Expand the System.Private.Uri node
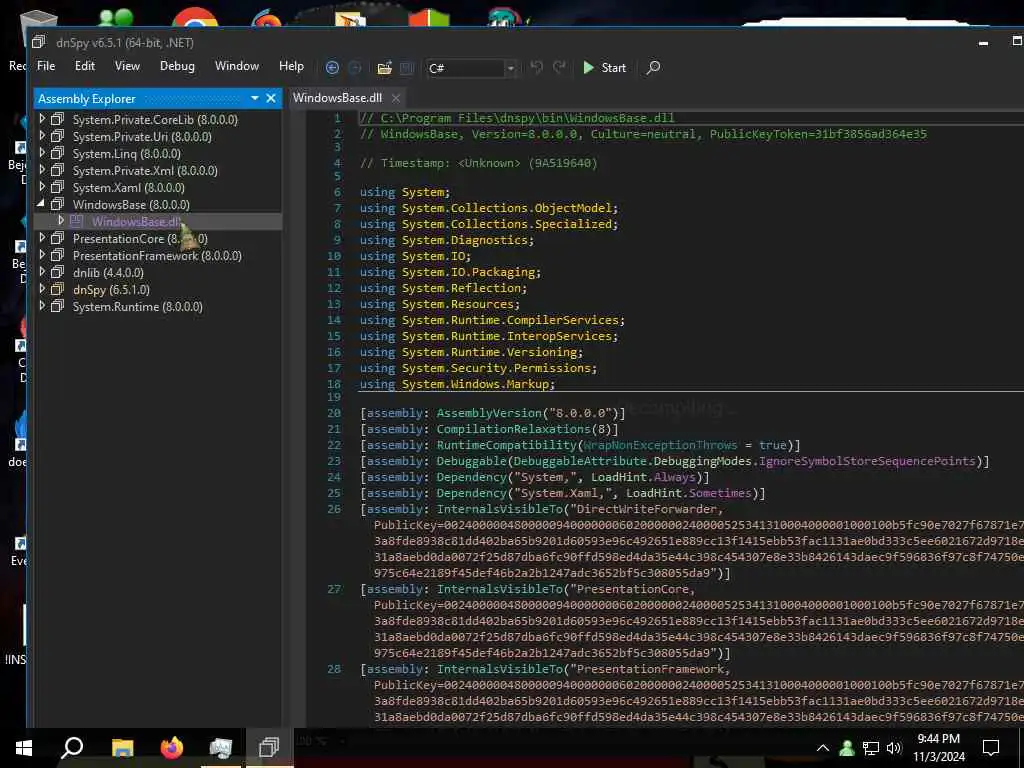The width and height of the screenshot is (1024, 768). click(x=42, y=136)
